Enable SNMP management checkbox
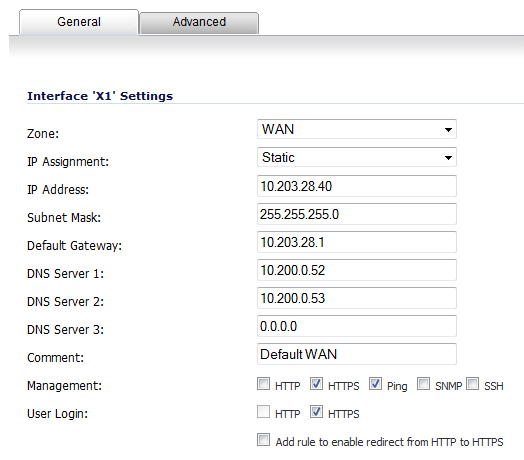Viewport: 524px width, 460px height. tap(423, 384)
